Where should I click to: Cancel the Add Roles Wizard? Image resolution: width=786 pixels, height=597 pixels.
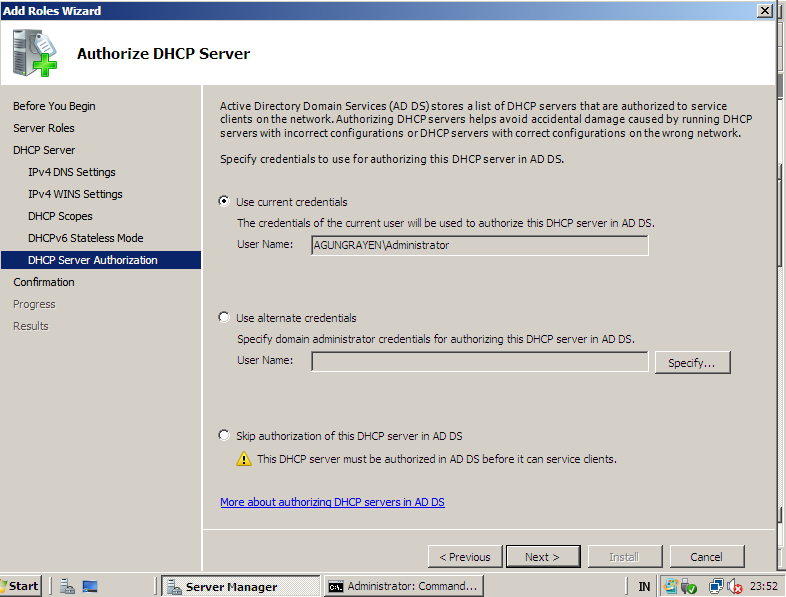point(707,556)
